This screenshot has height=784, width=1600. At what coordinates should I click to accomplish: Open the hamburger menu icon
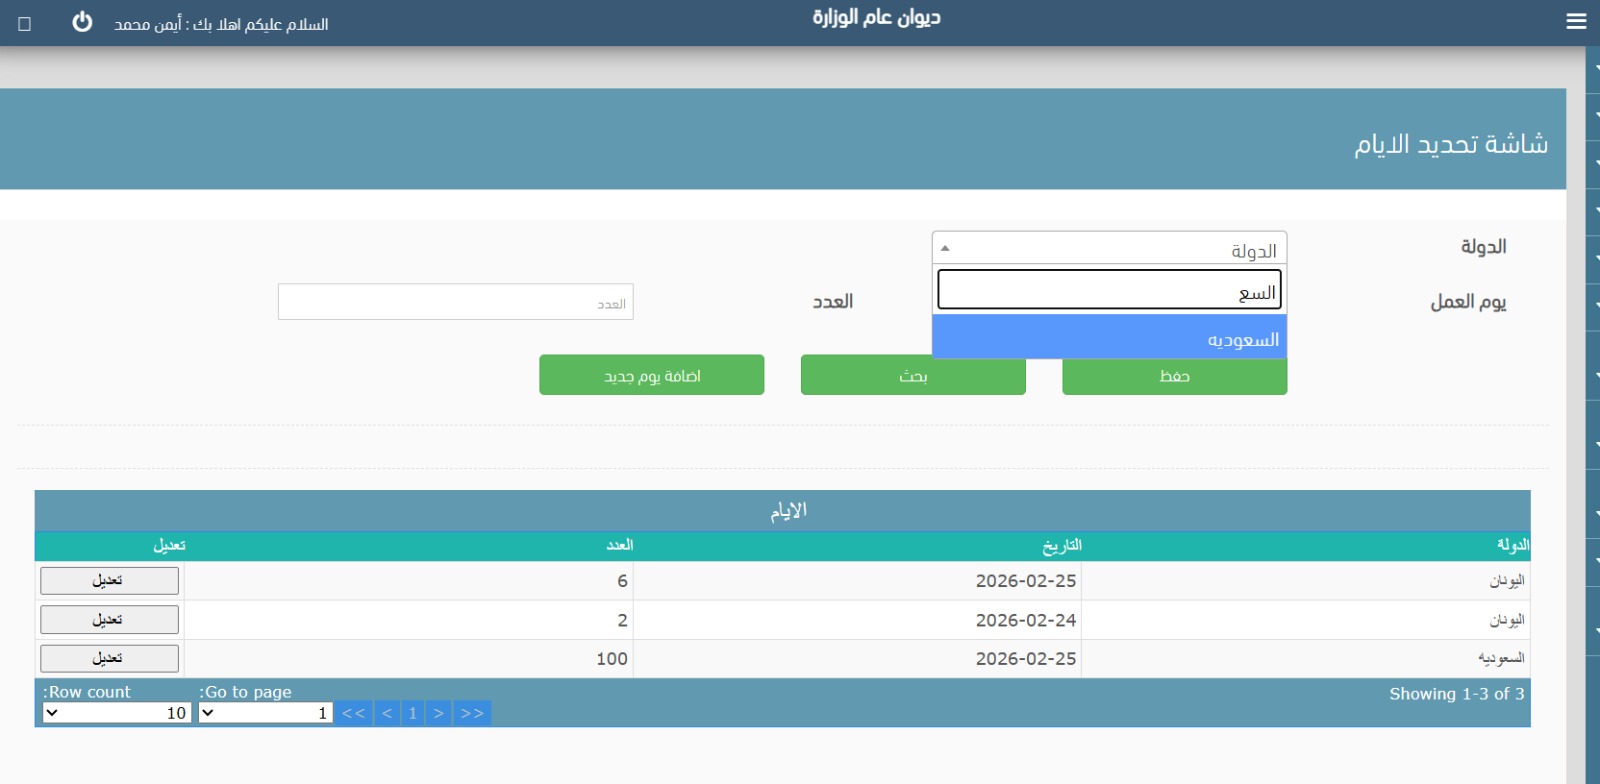tap(1576, 21)
